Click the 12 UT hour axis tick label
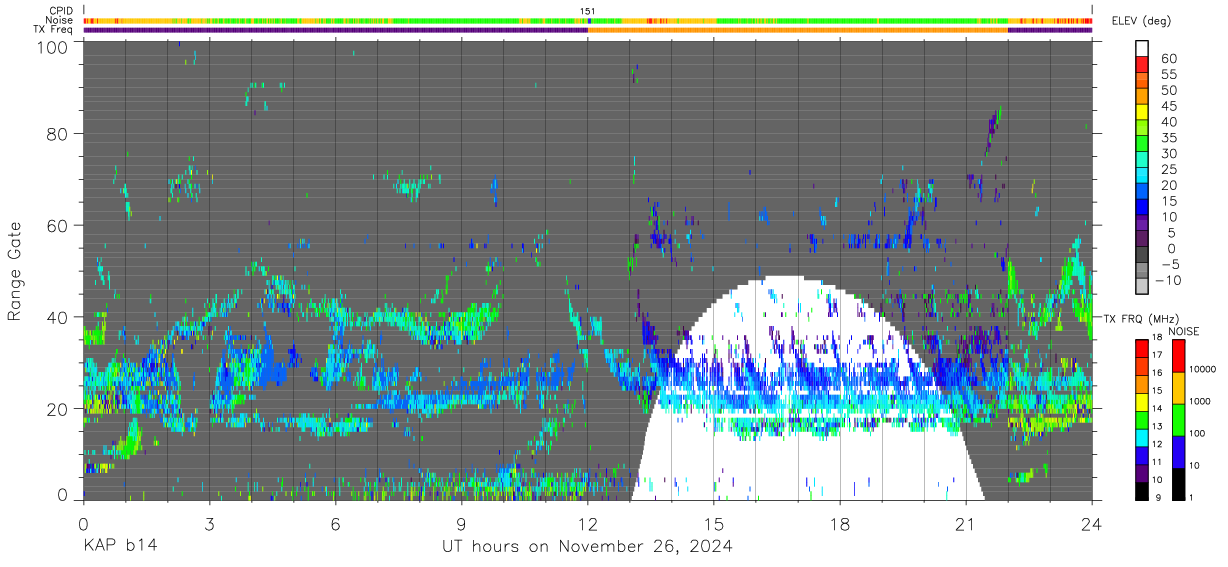 (x=588, y=523)
